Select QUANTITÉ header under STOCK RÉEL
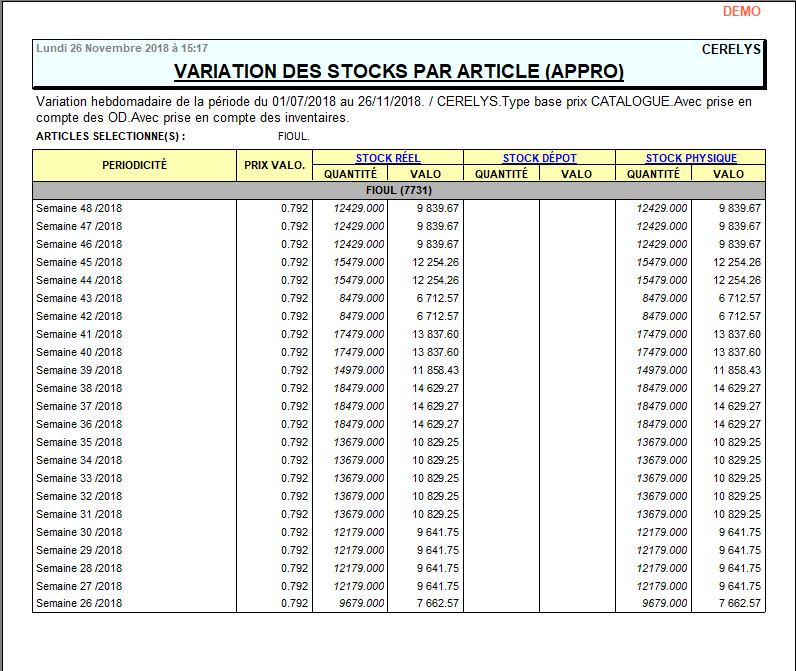The width and height of the screenshot is (796, 671). click(x=350, y=174)
